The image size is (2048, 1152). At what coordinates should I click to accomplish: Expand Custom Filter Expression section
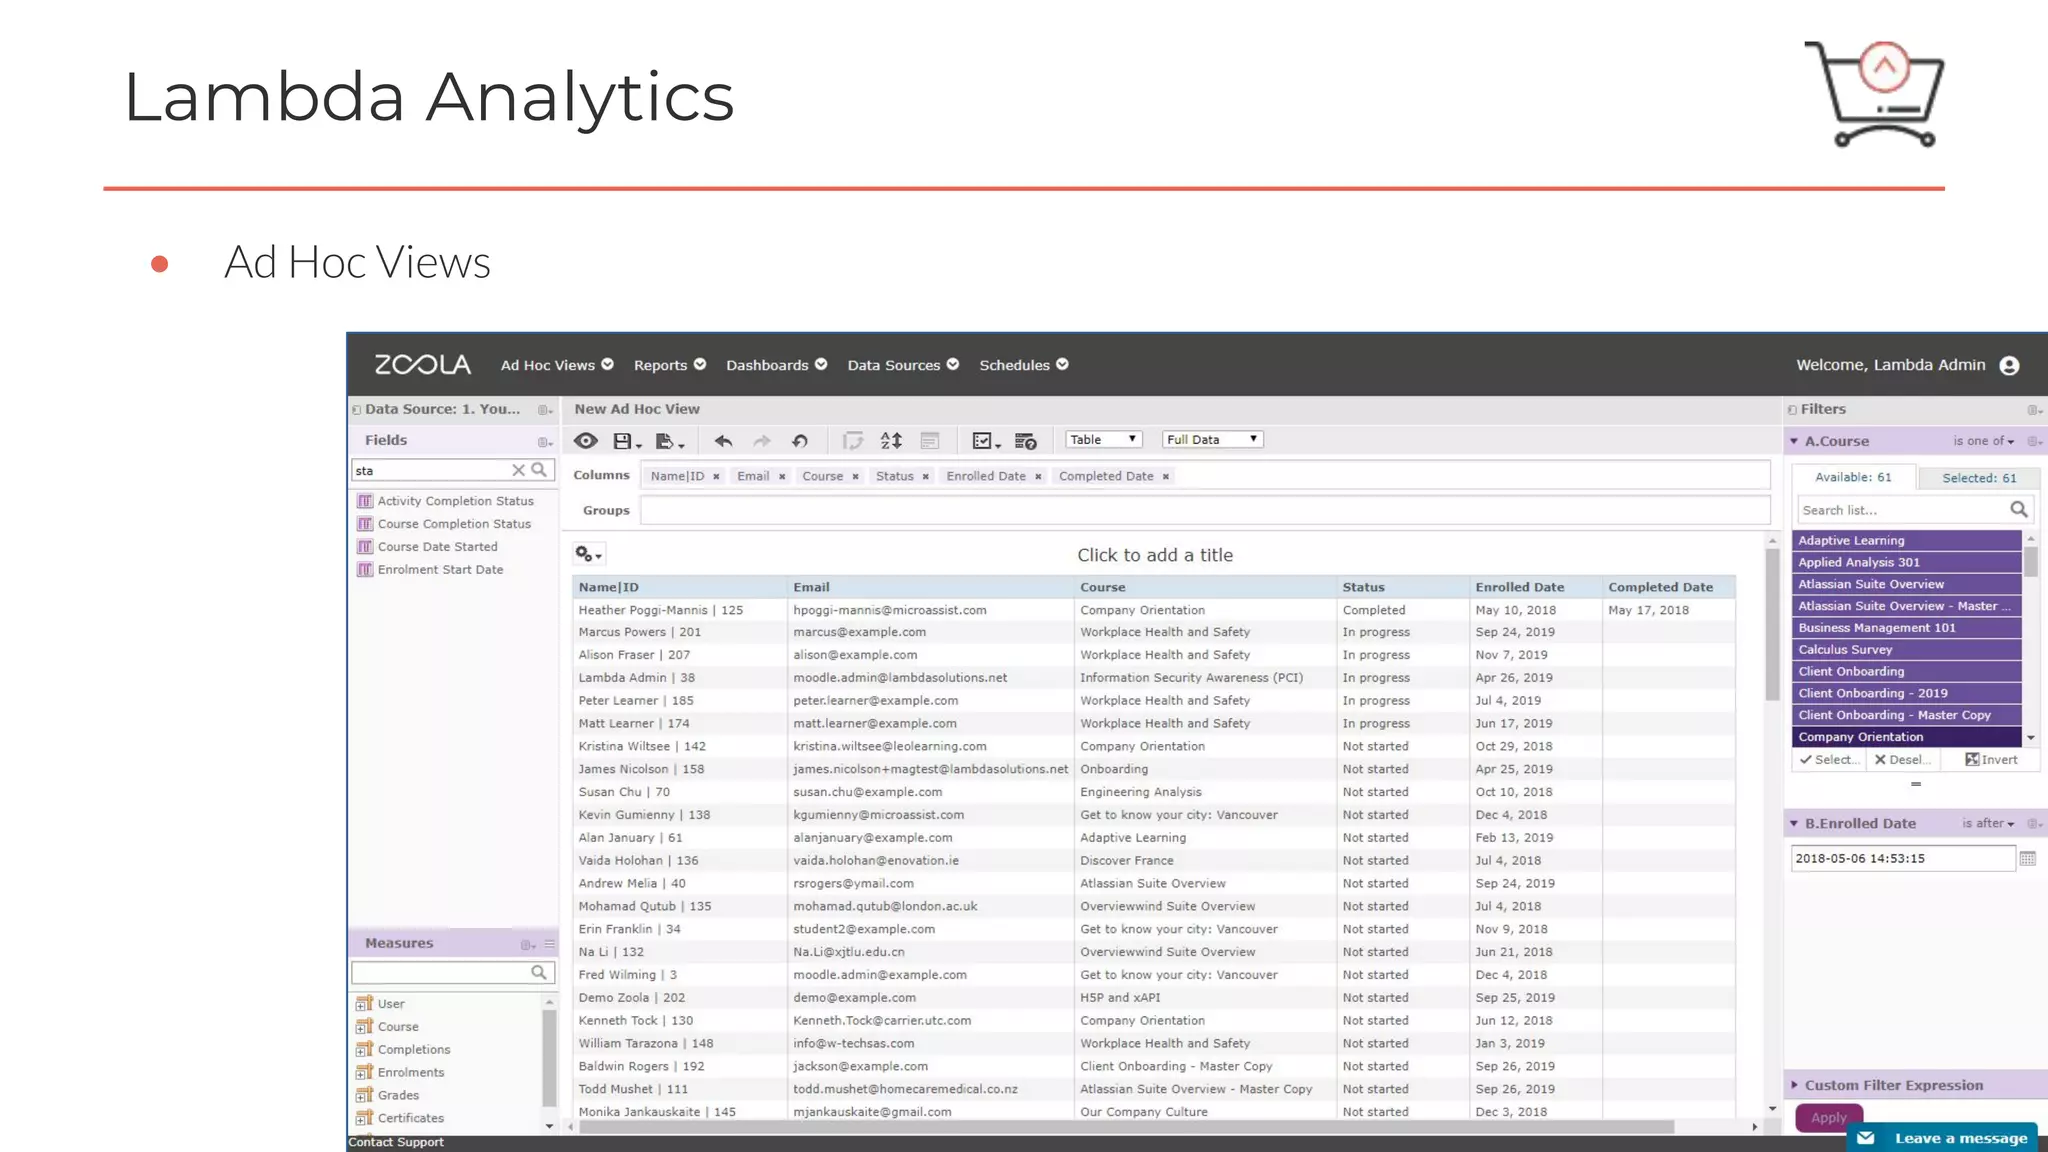(x=1794, y=1085)
